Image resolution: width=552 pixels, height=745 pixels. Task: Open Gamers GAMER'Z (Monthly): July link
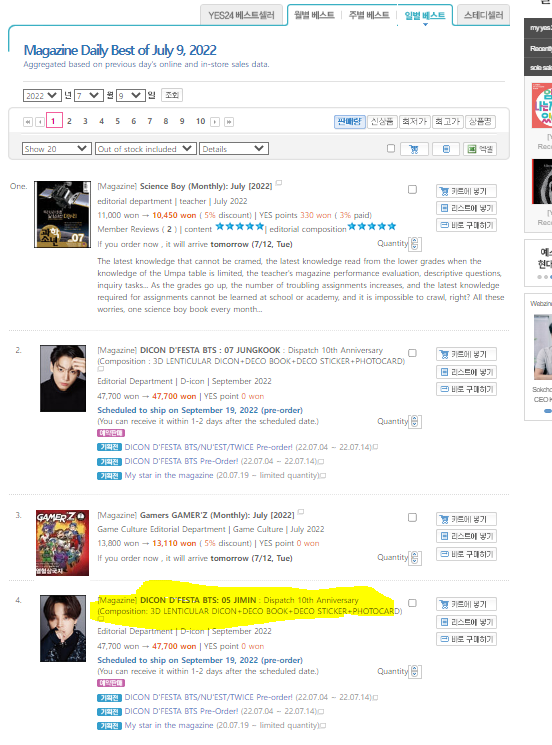(x=217, y=515)
